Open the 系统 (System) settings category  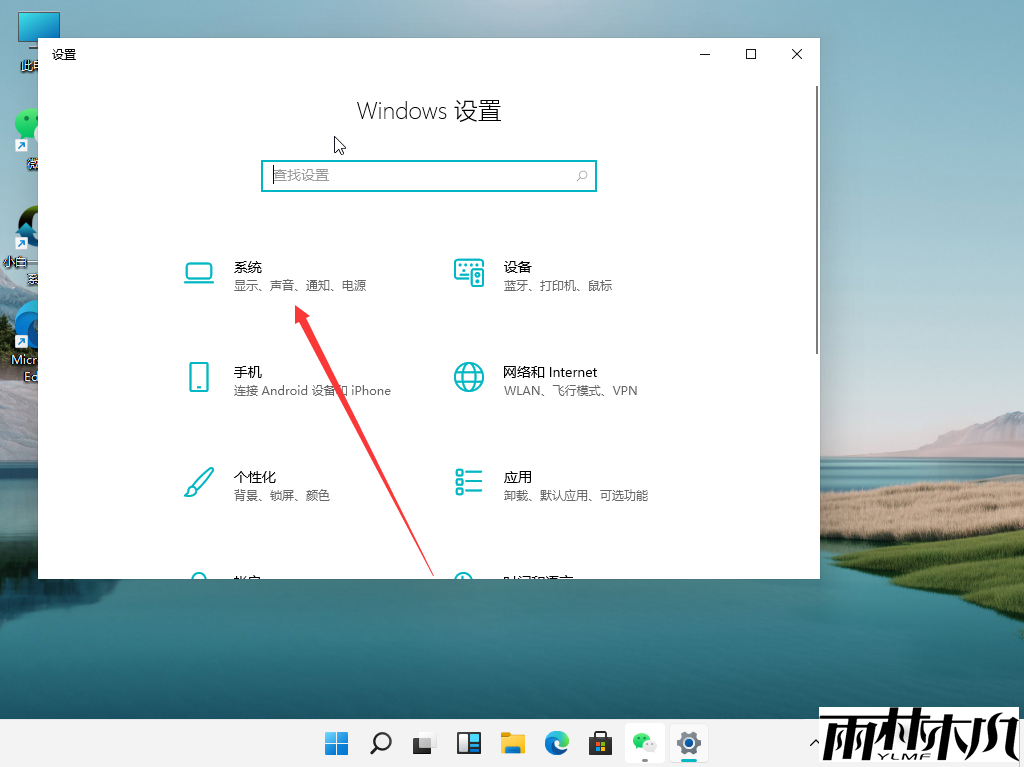248,267
